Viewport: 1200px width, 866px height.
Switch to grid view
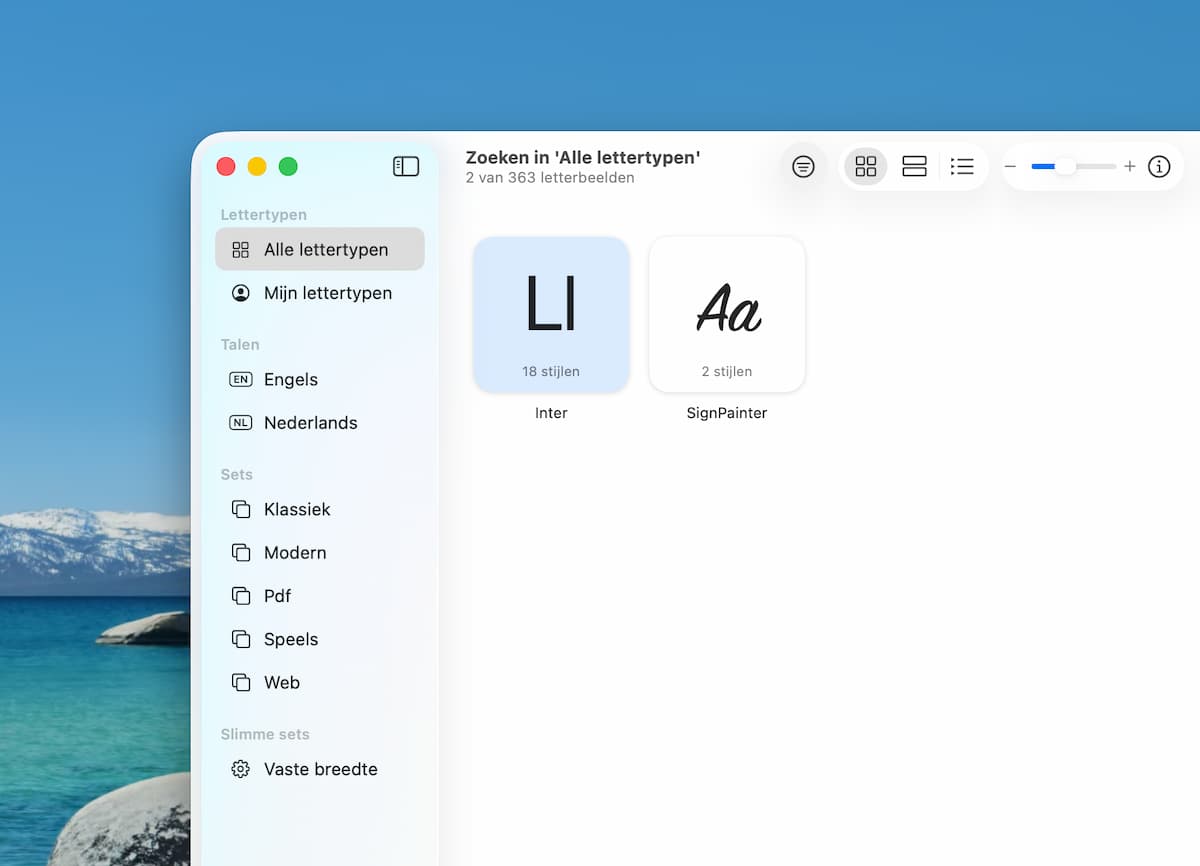[x=866, y=167]
